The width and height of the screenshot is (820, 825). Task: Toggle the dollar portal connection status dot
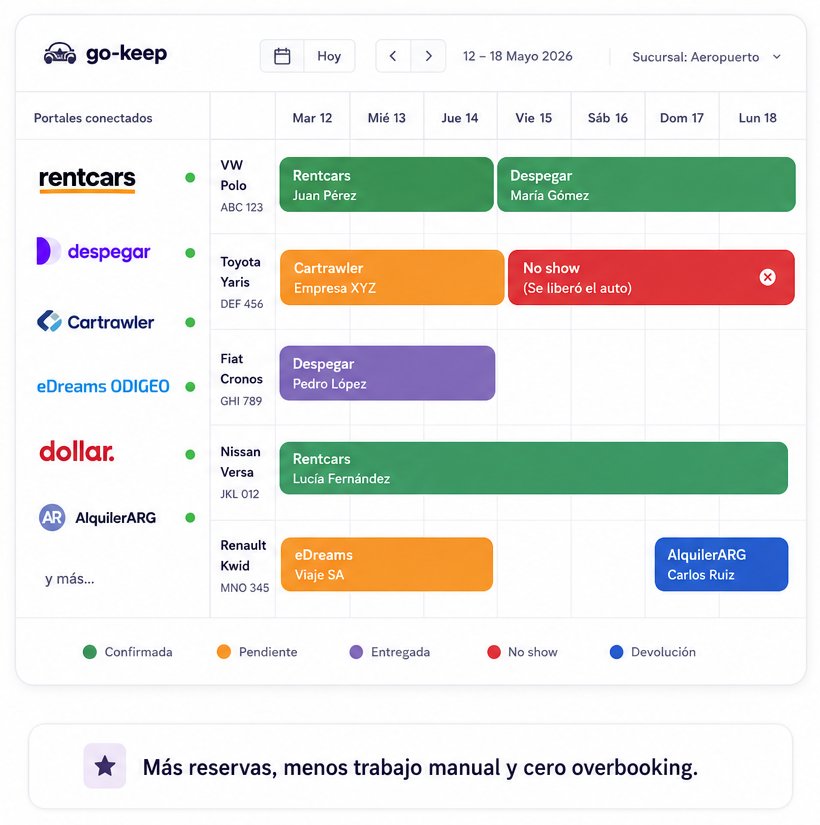[190, 454]
